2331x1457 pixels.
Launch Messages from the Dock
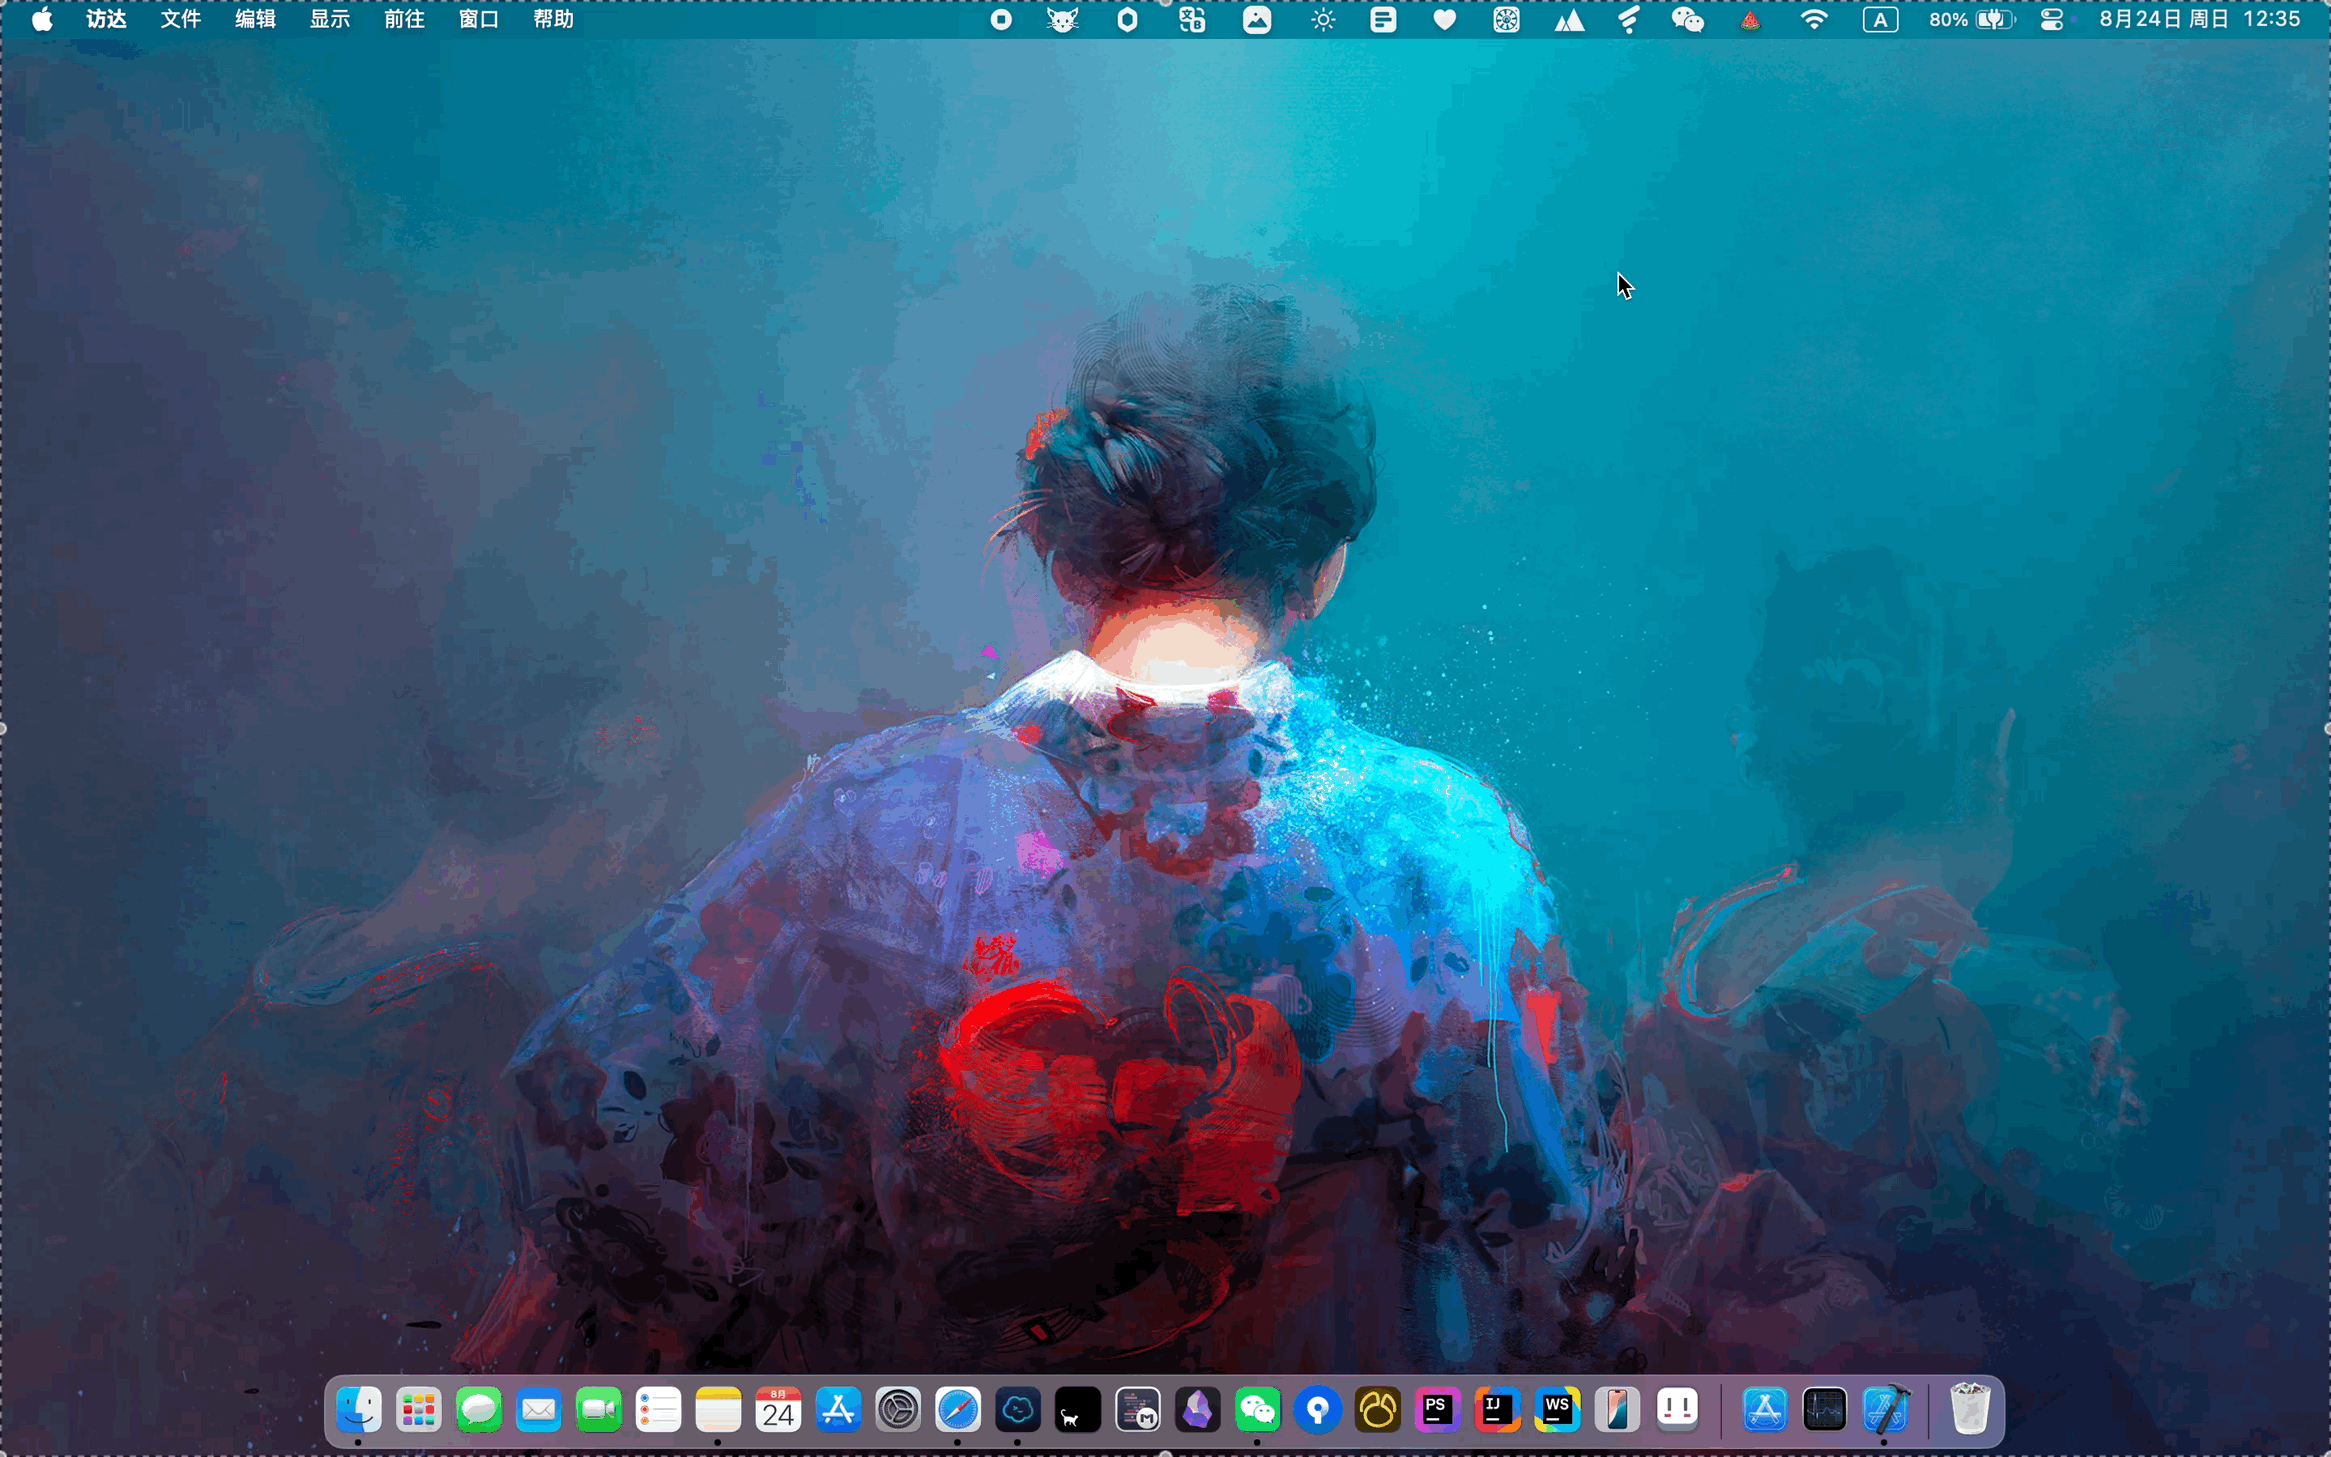point(479,1410)
